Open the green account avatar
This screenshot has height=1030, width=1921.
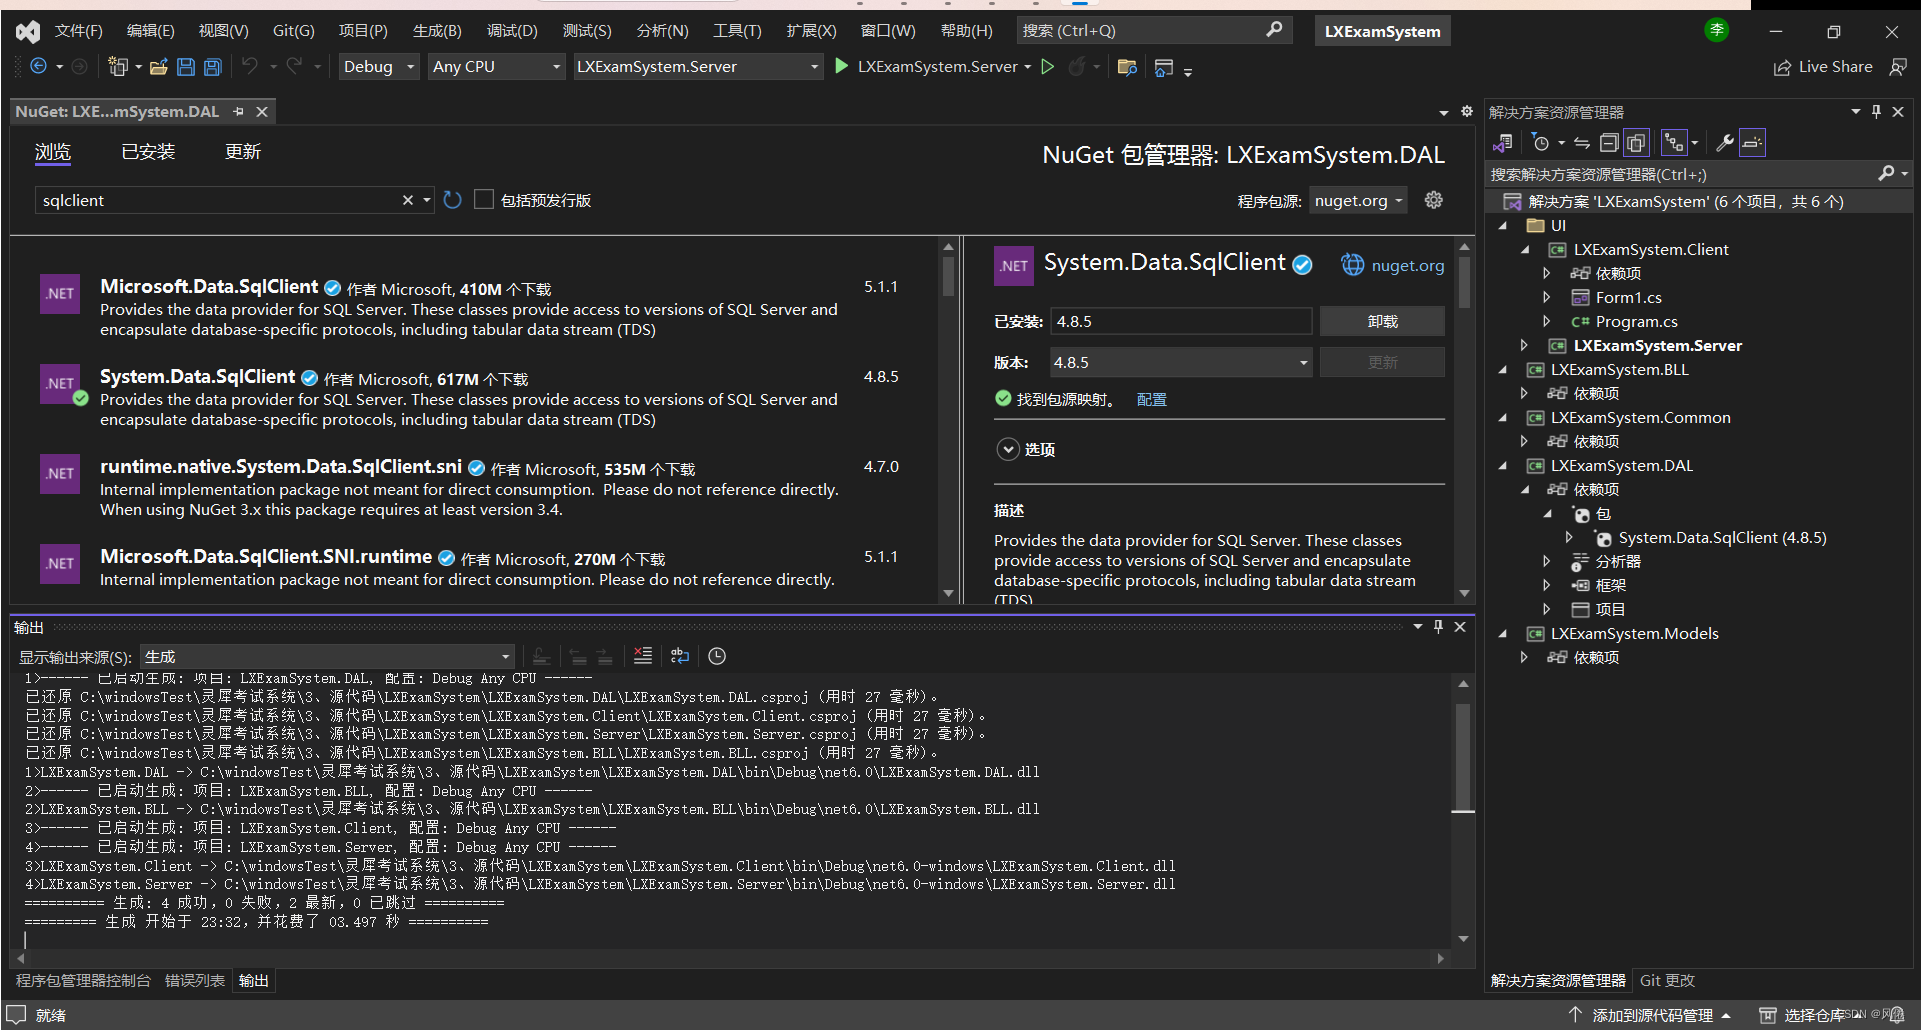1716,31
